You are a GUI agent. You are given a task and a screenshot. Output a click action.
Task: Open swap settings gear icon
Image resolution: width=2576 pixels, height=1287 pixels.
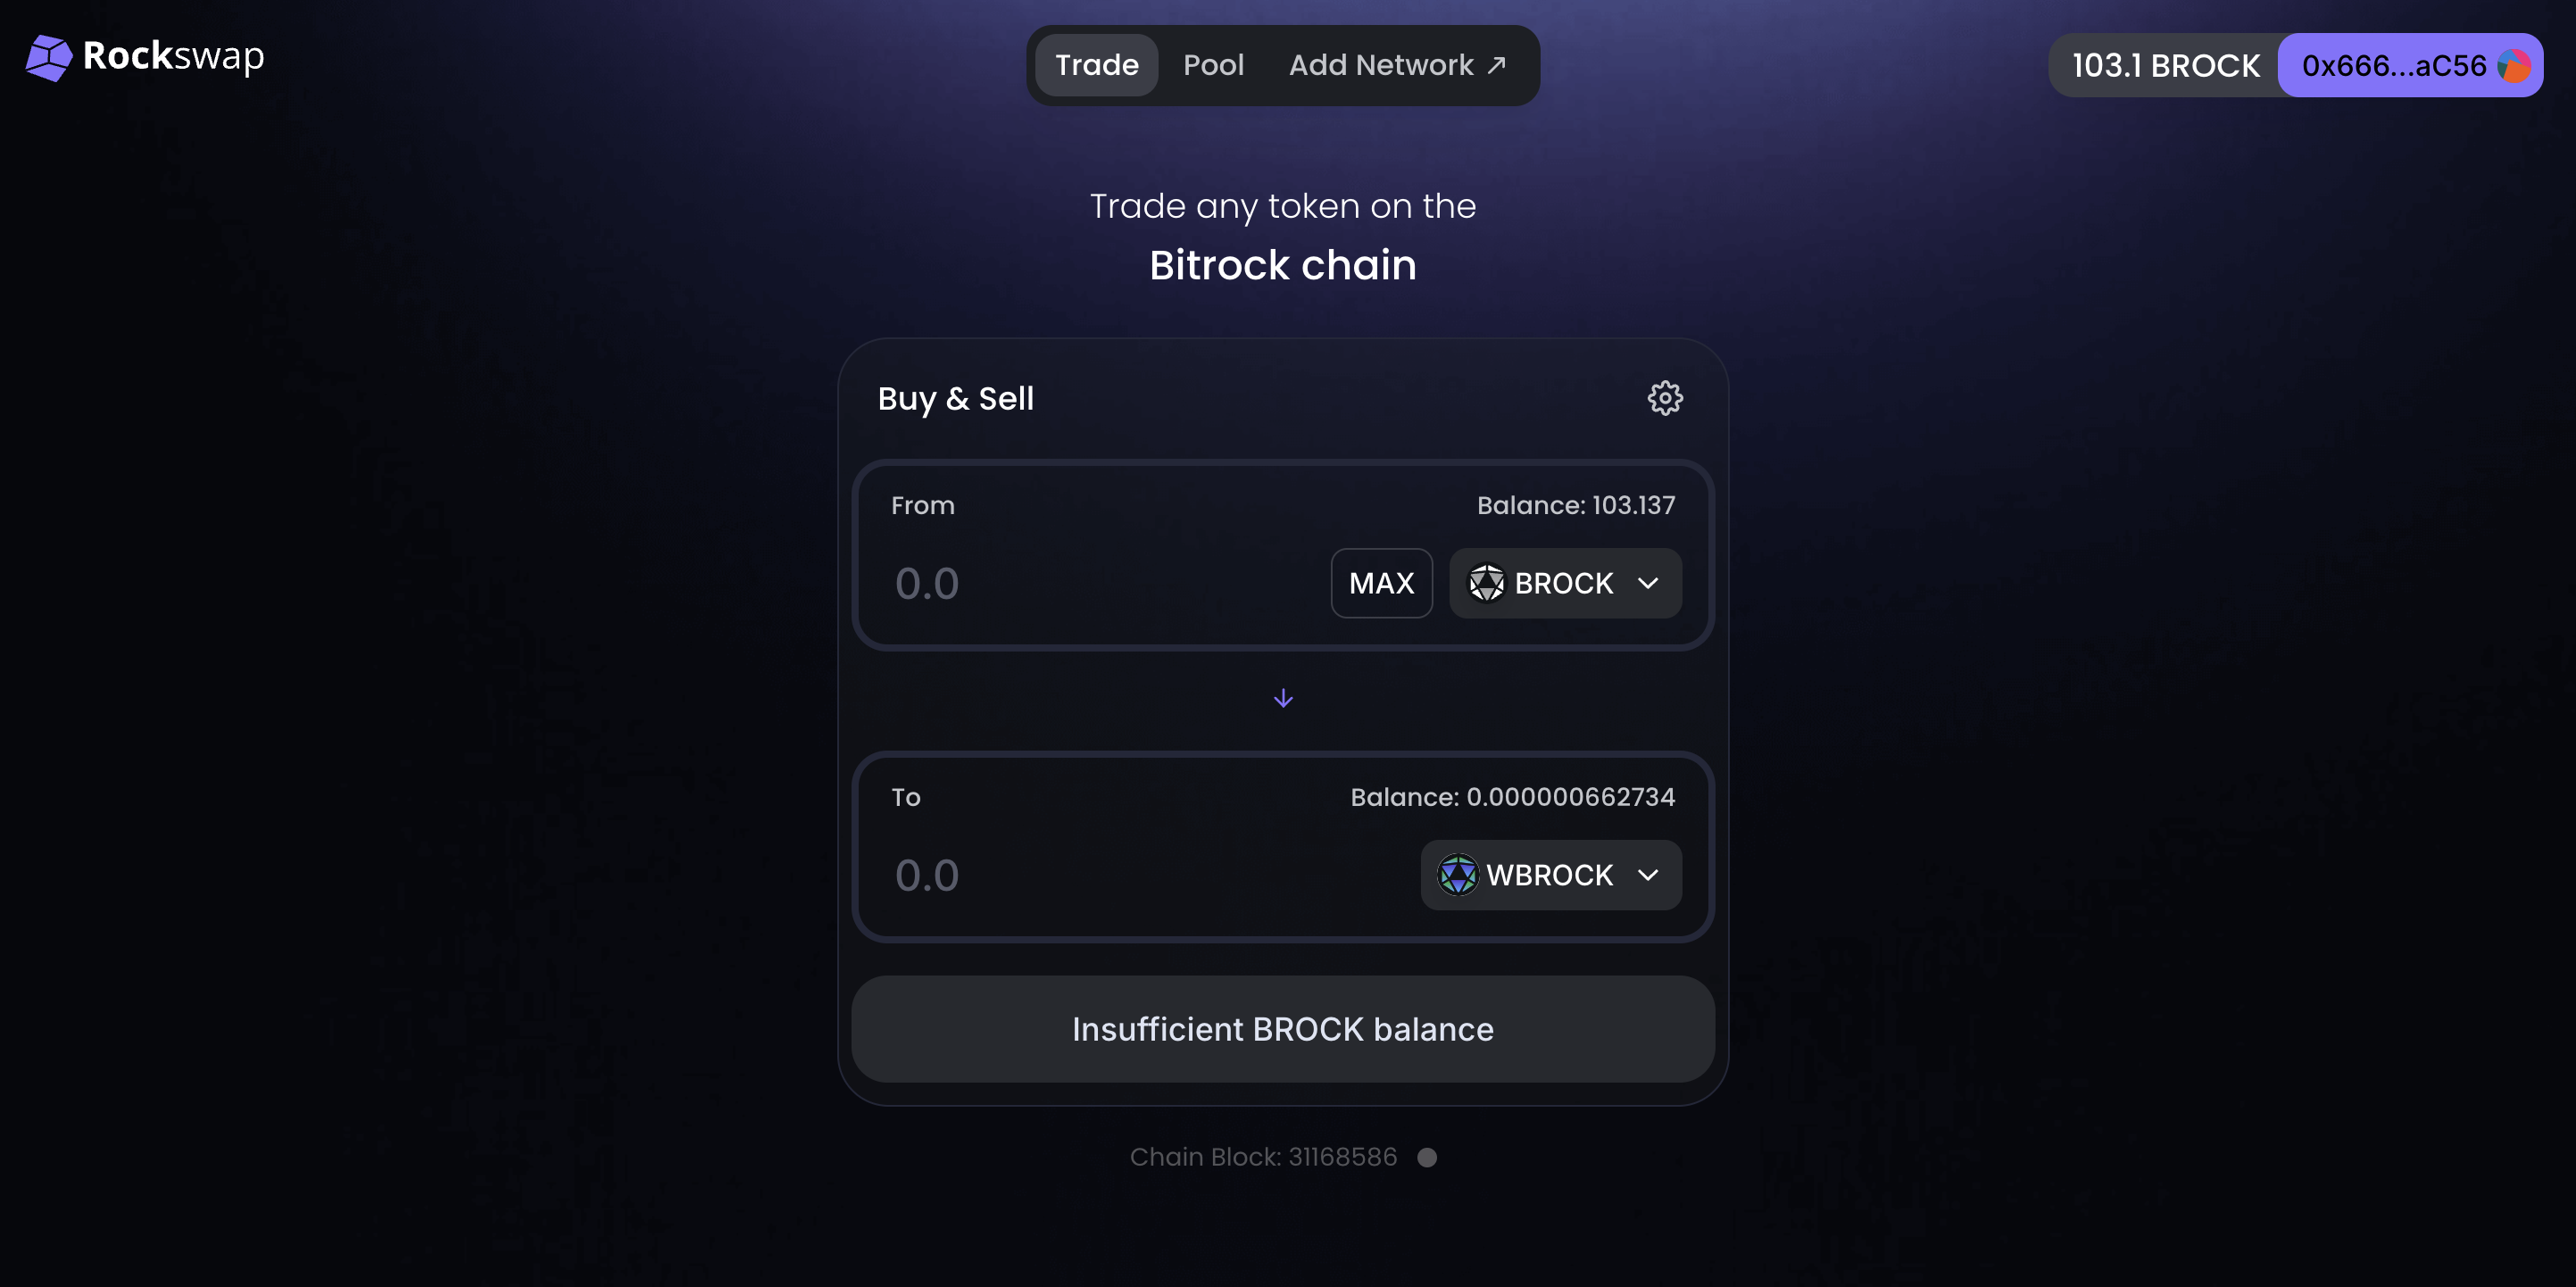point(1665,398)
